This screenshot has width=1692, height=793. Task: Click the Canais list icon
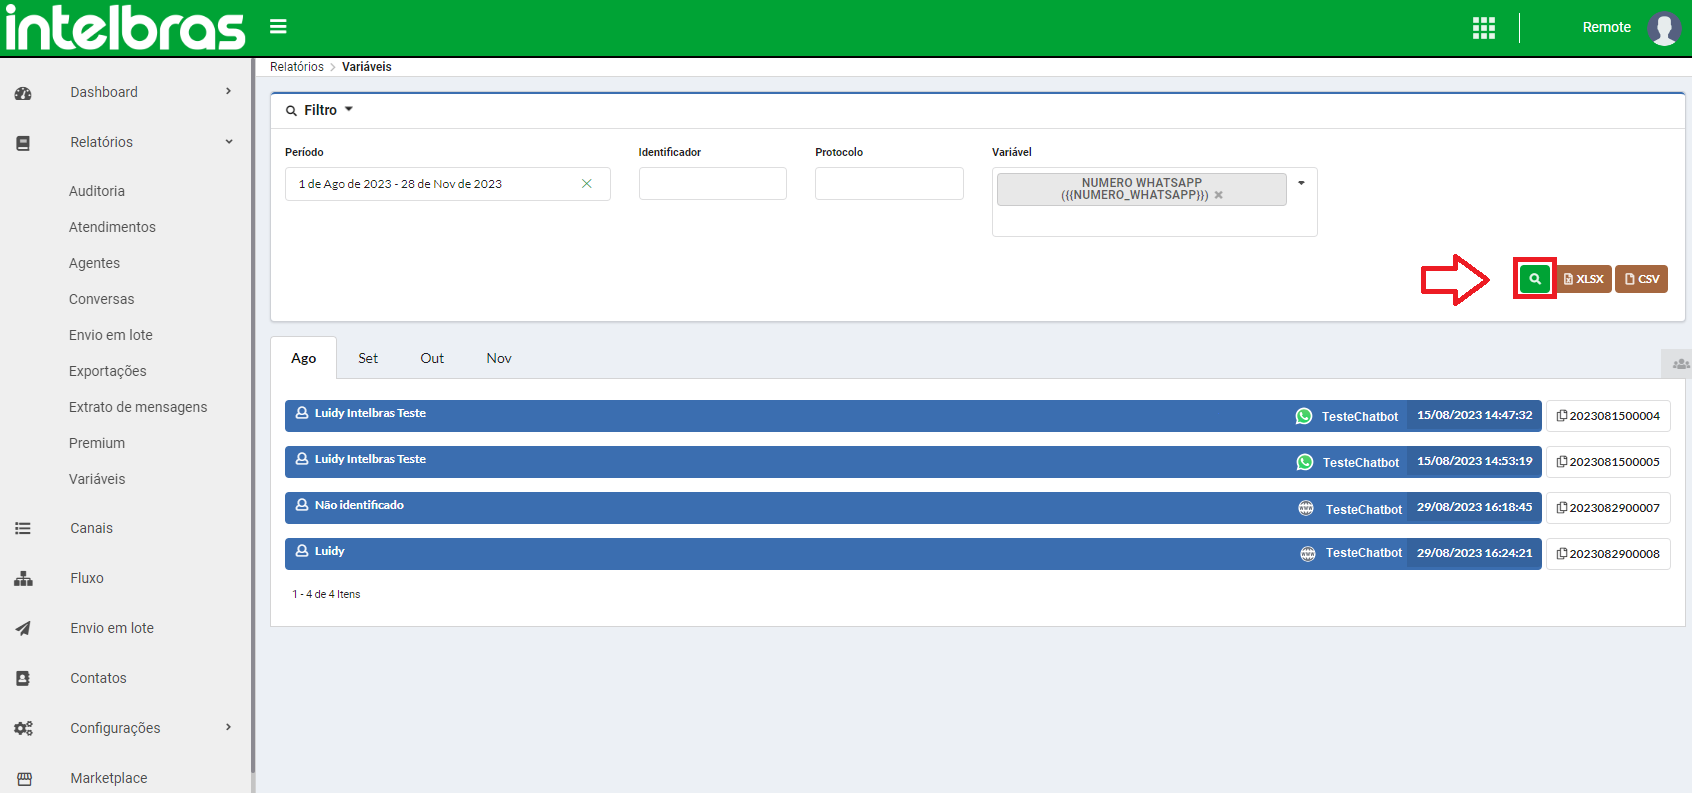click(23, 528)
